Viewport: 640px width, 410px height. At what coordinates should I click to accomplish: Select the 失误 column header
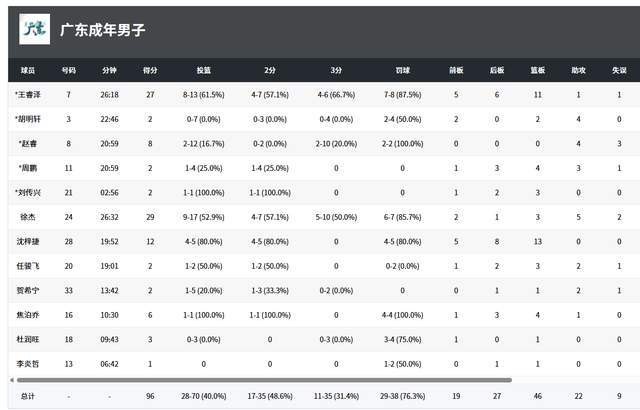click(619, 71)
